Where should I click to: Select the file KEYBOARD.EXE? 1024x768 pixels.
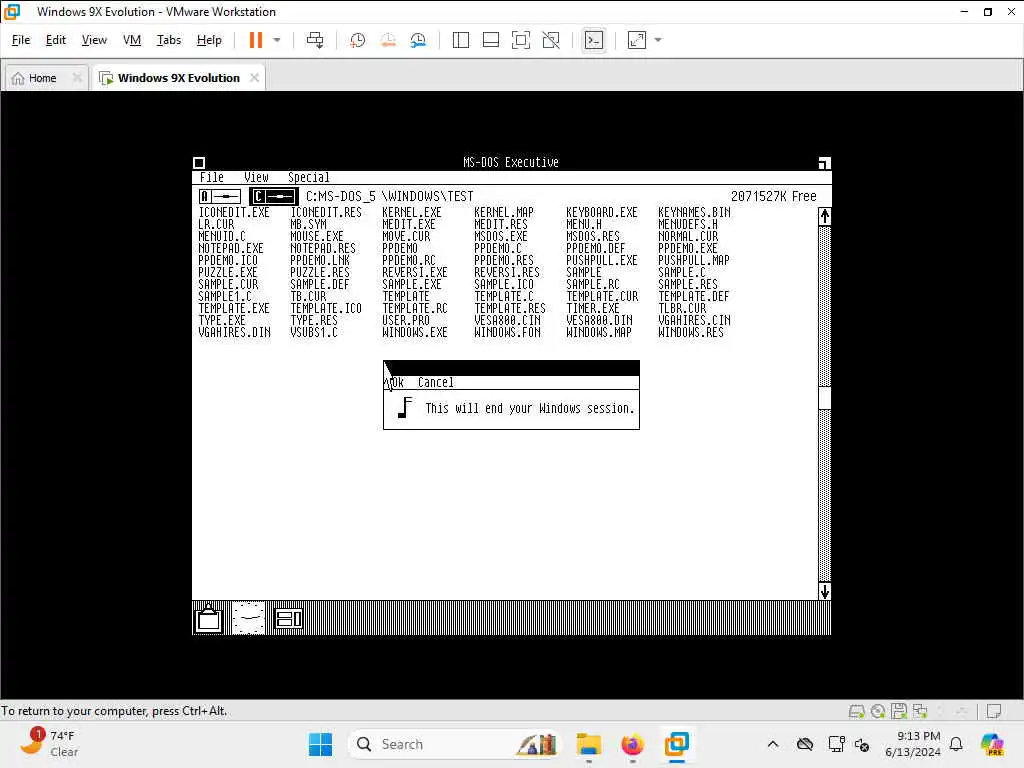[601, 212]
